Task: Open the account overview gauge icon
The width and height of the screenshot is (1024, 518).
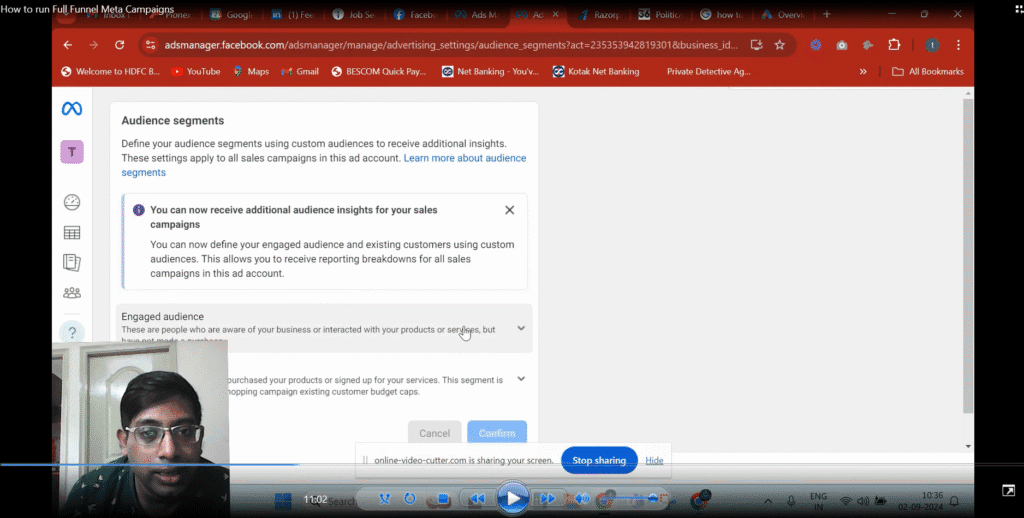Action: [72, 202]
